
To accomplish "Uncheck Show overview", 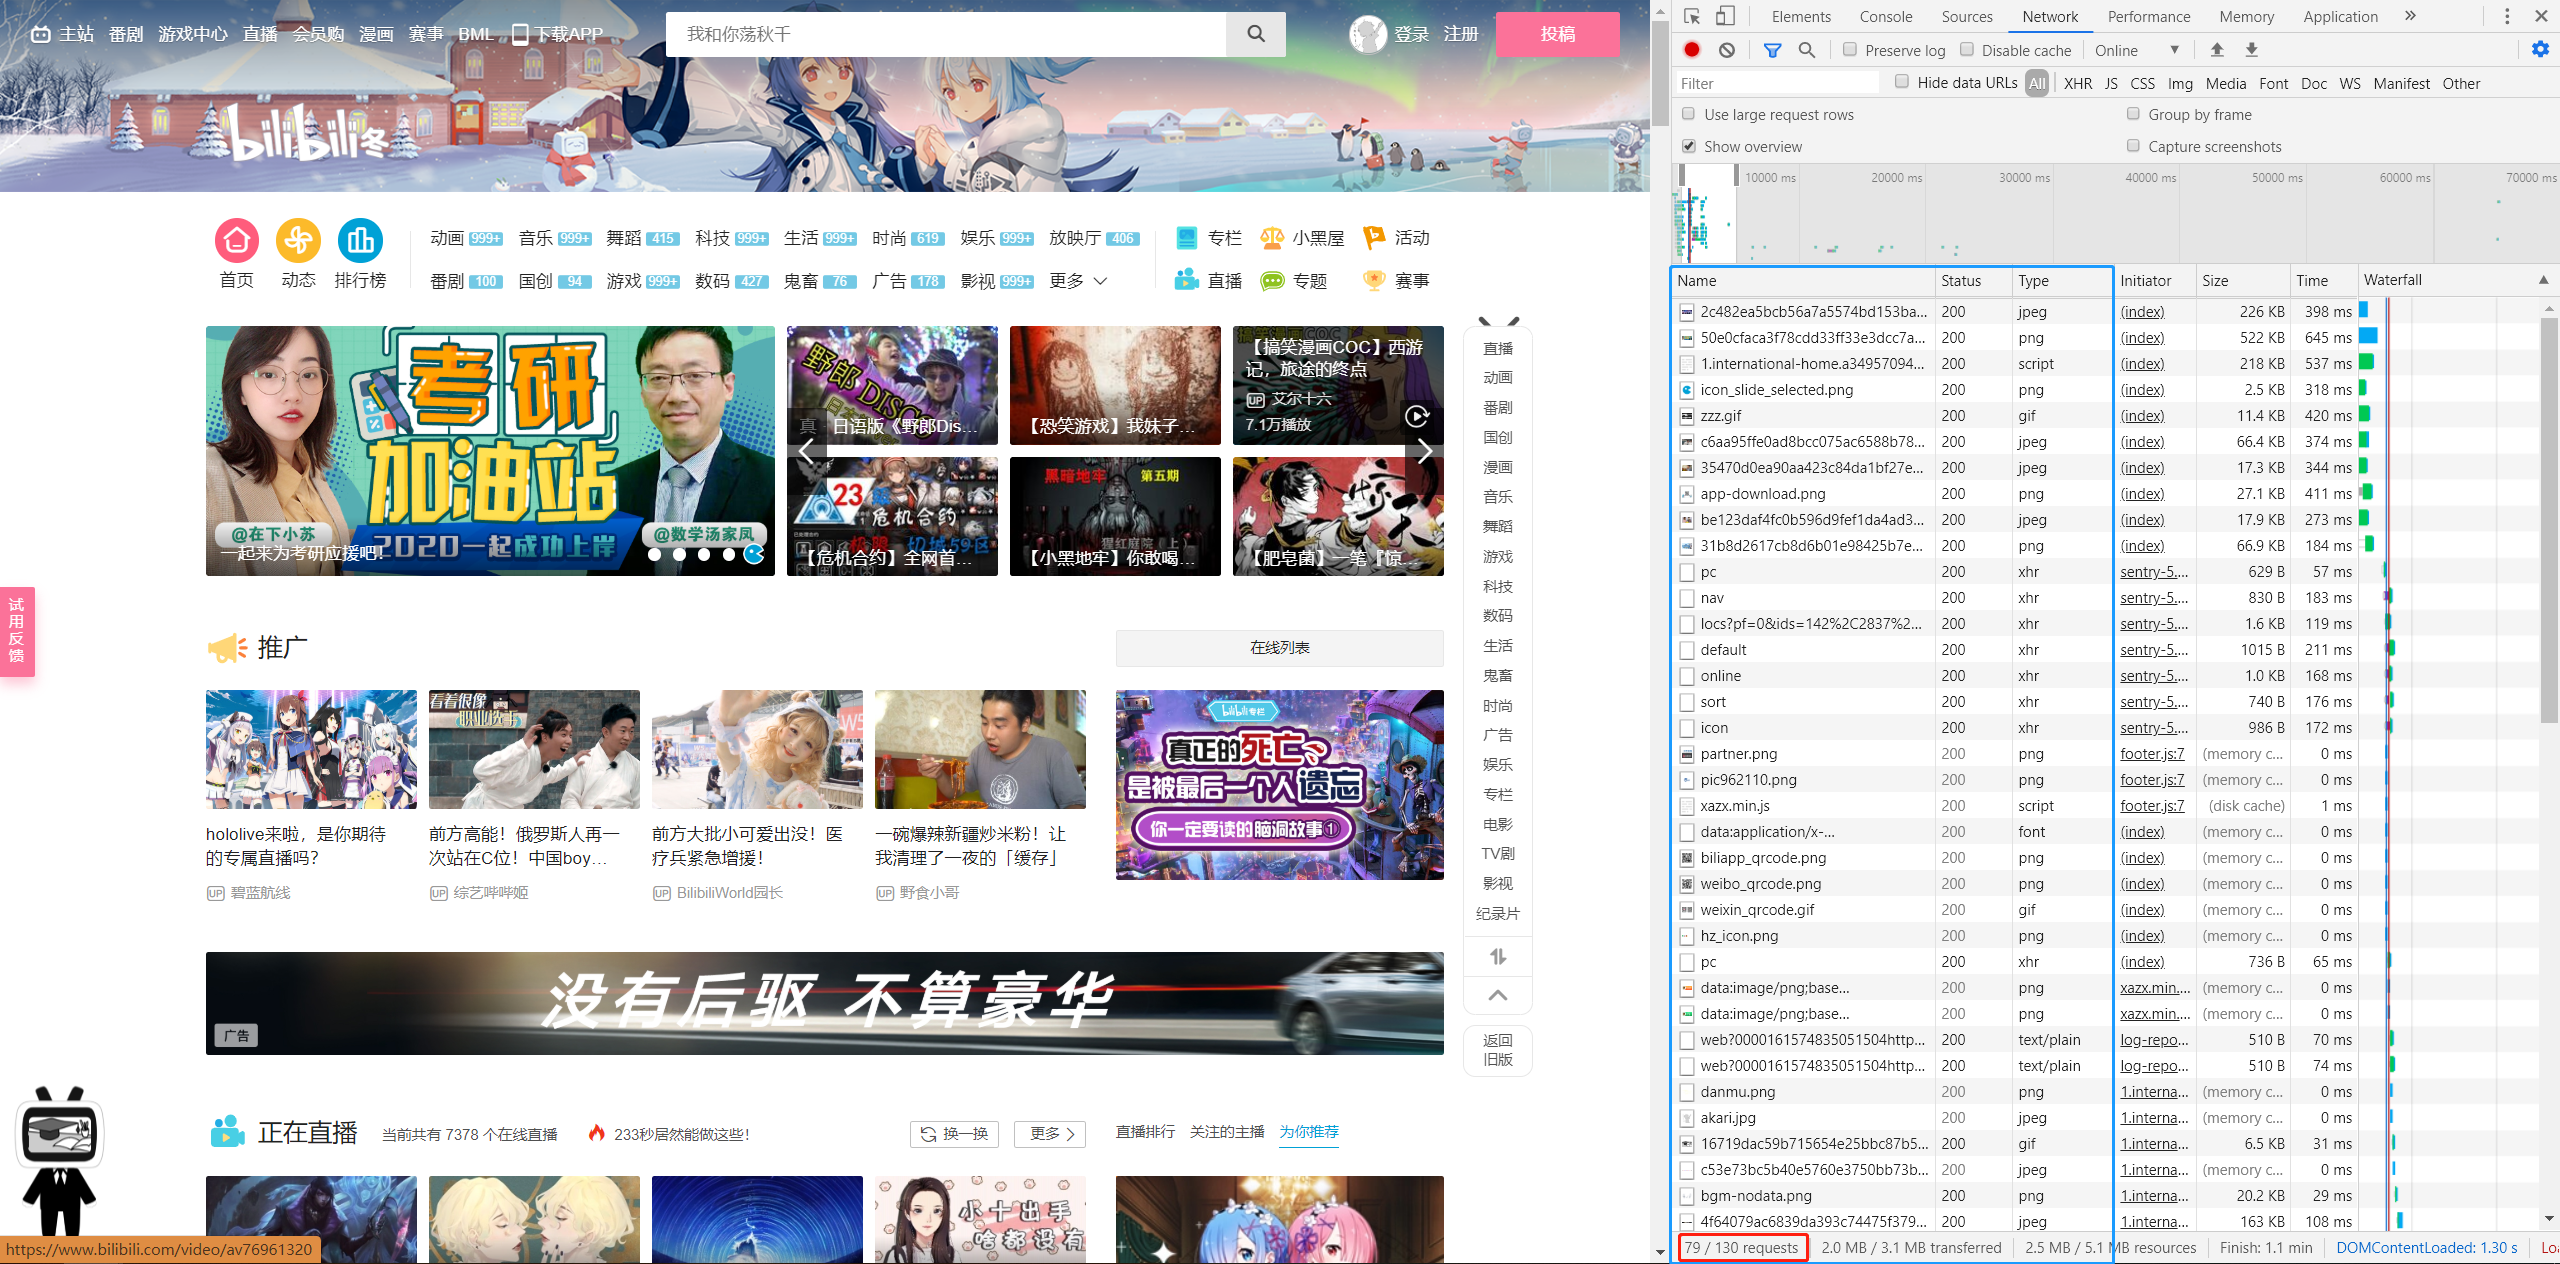I will click(1689, 146).
